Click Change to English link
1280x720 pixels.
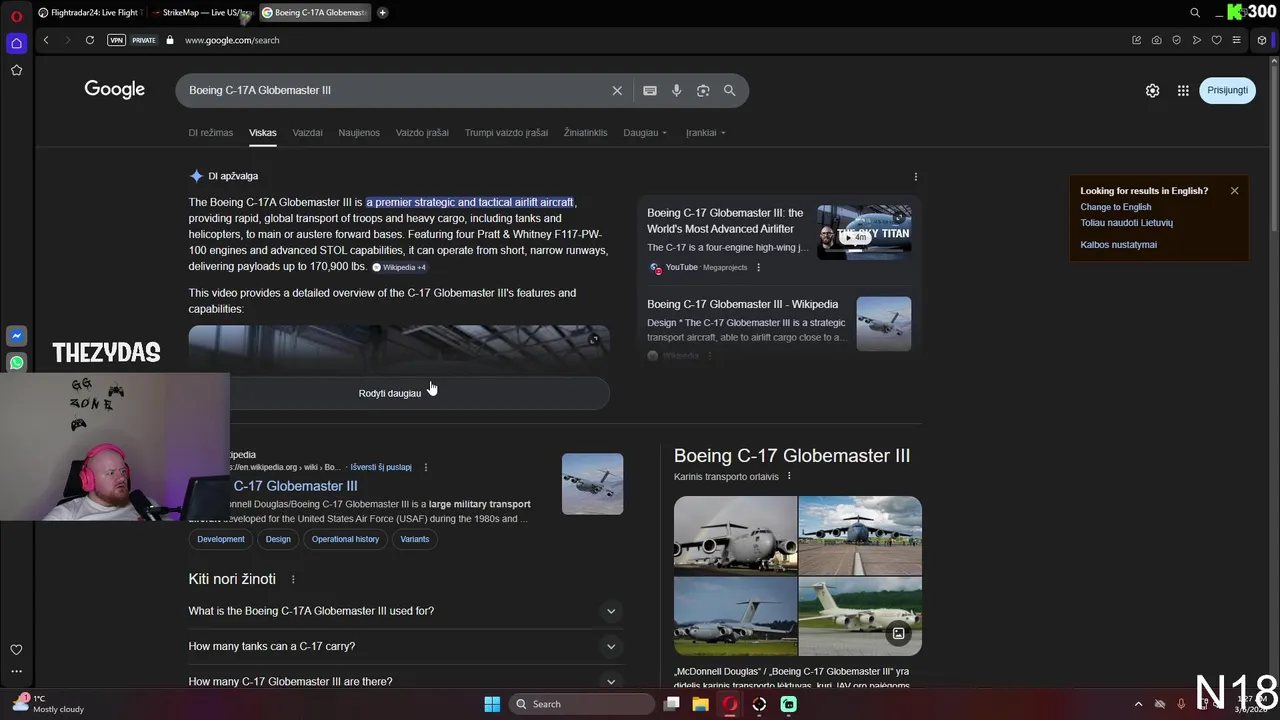(1115, 207)
